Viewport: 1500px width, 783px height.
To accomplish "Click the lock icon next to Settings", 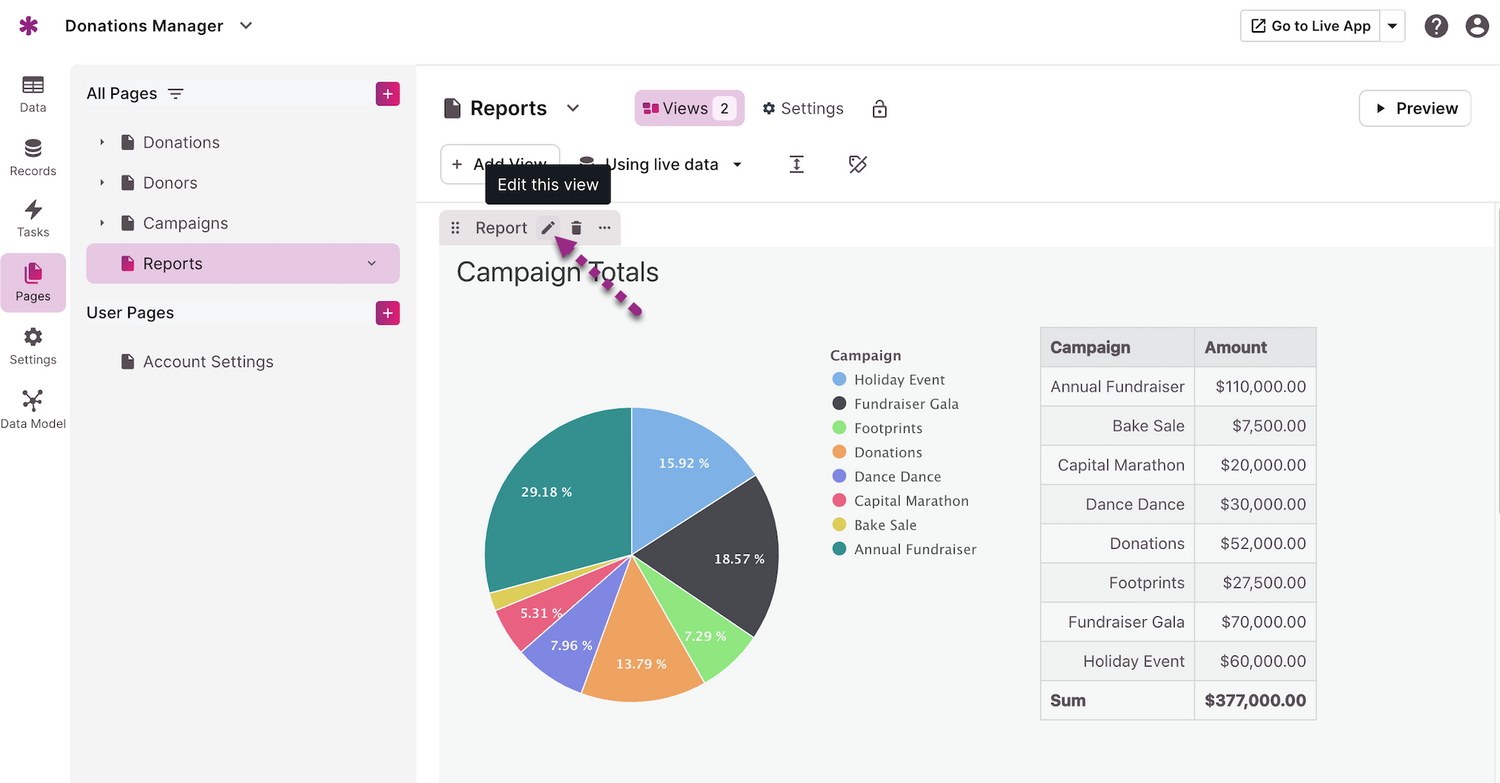I will 879,109.
